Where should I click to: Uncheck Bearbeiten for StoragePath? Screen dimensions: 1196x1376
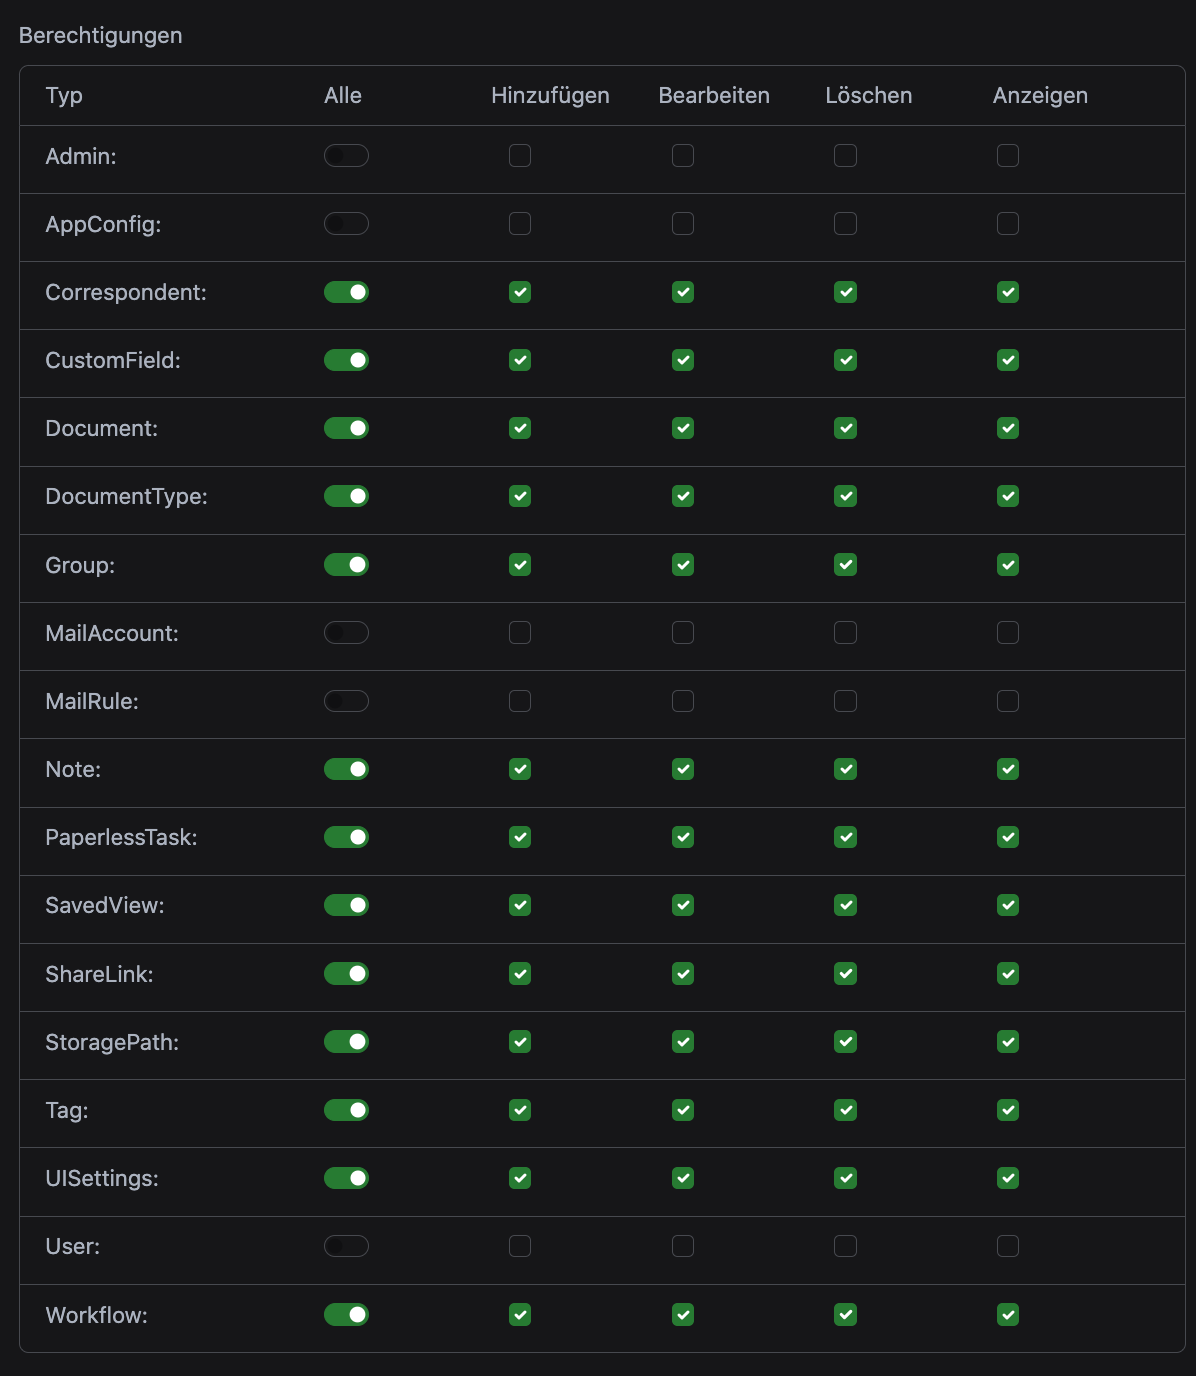click(x=683, y=1042)
